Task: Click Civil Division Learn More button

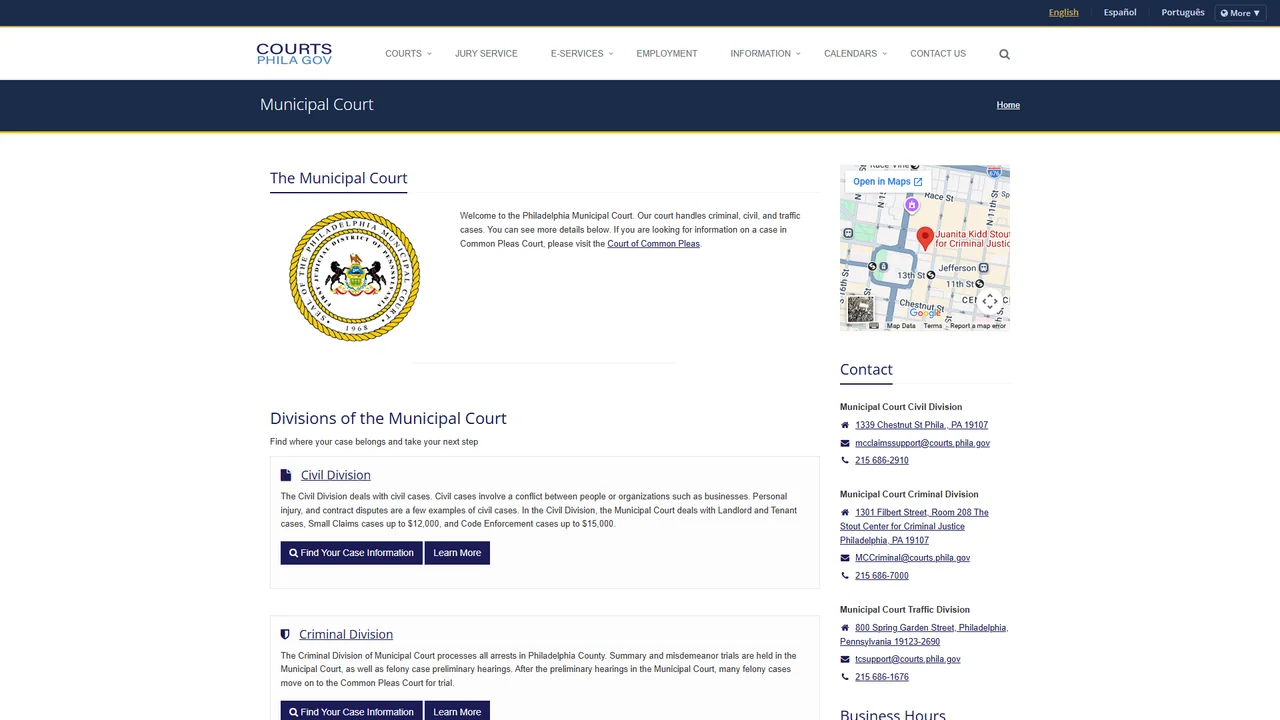Action: pyautogui.click(x=457, y=553)
